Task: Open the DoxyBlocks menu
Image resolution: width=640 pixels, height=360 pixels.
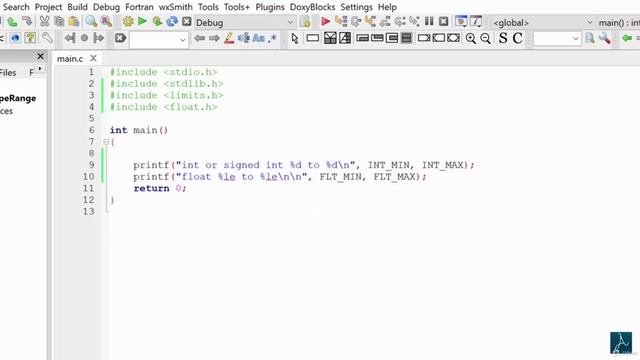Action: coord(312,7)
